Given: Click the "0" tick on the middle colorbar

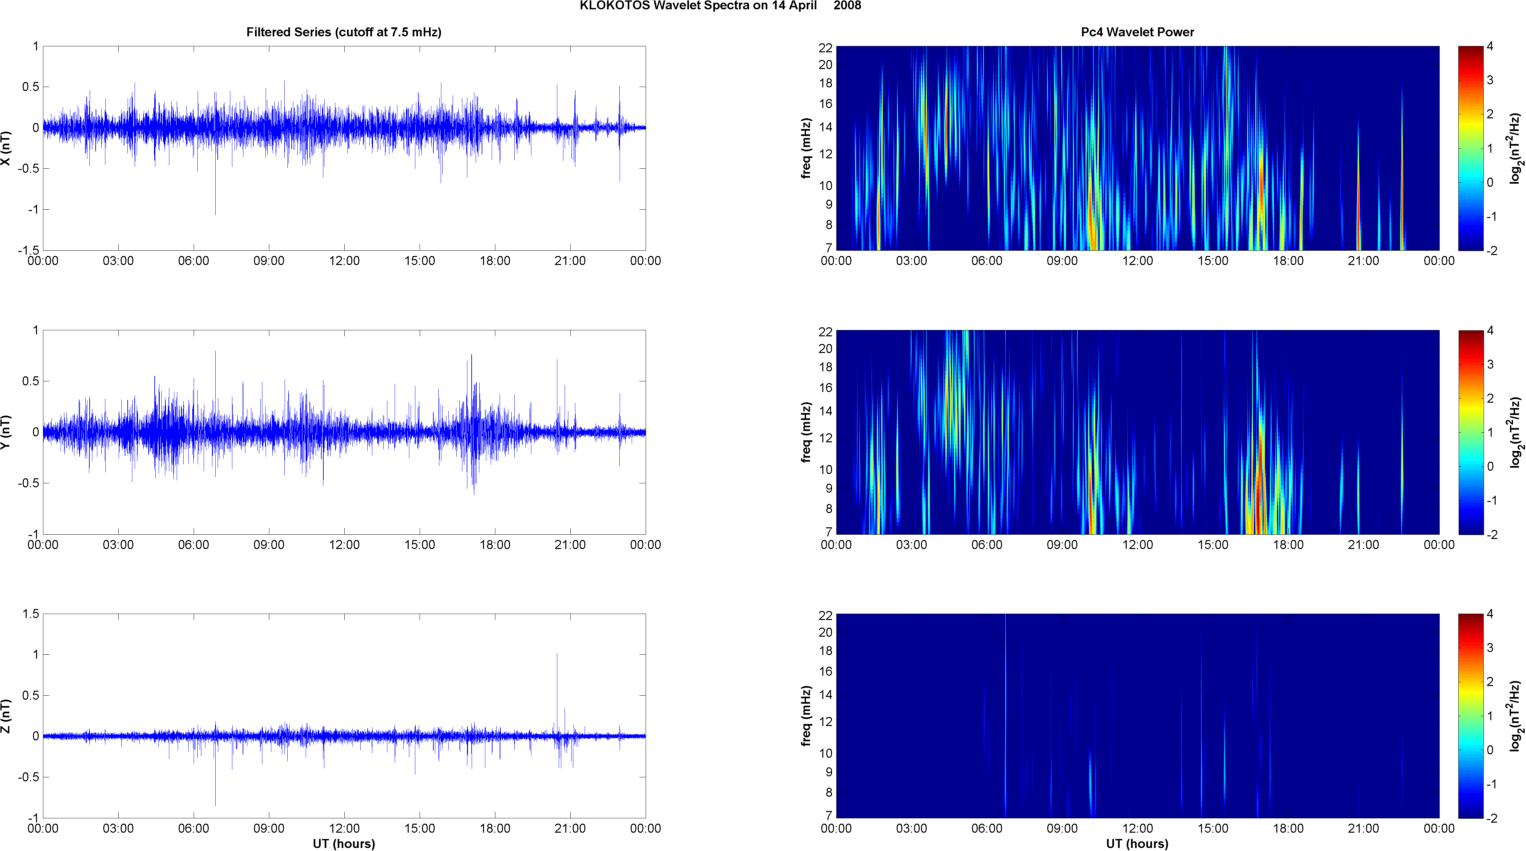Looking at the screenshot, I should pos(1491,467).
